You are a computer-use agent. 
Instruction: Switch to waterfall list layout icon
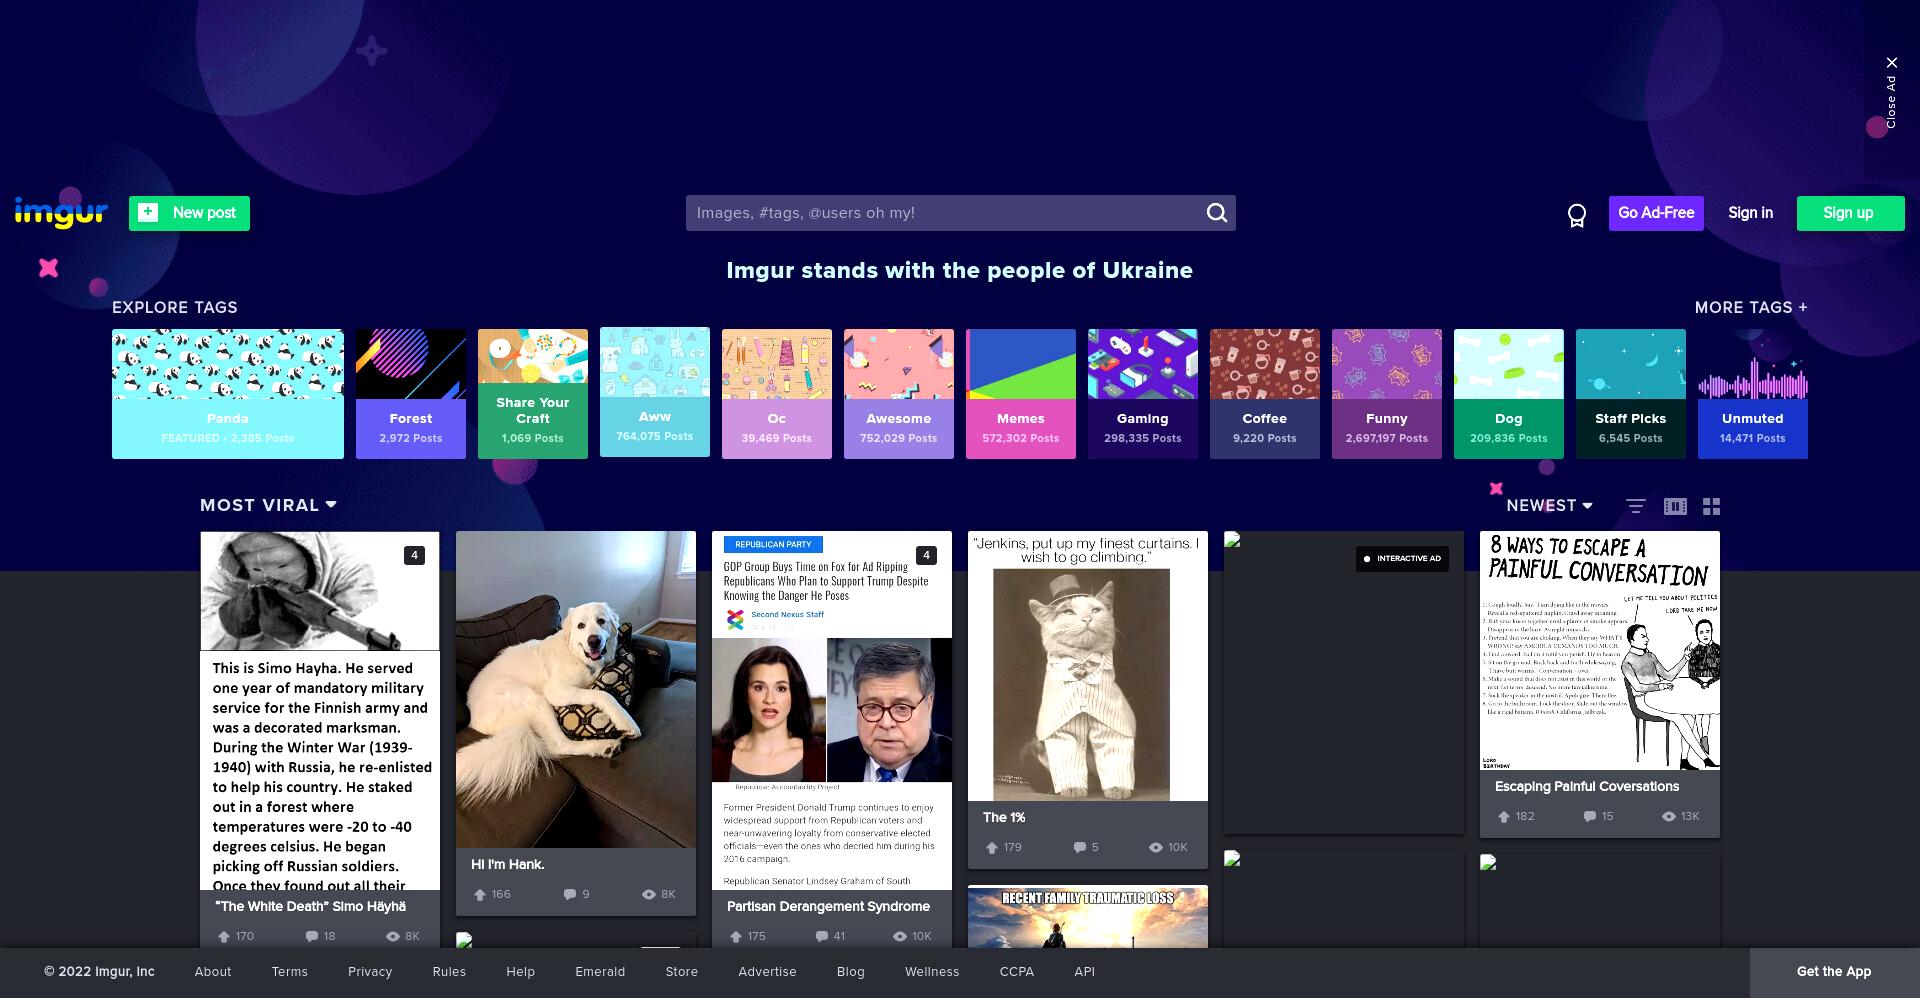(1636, 506)
